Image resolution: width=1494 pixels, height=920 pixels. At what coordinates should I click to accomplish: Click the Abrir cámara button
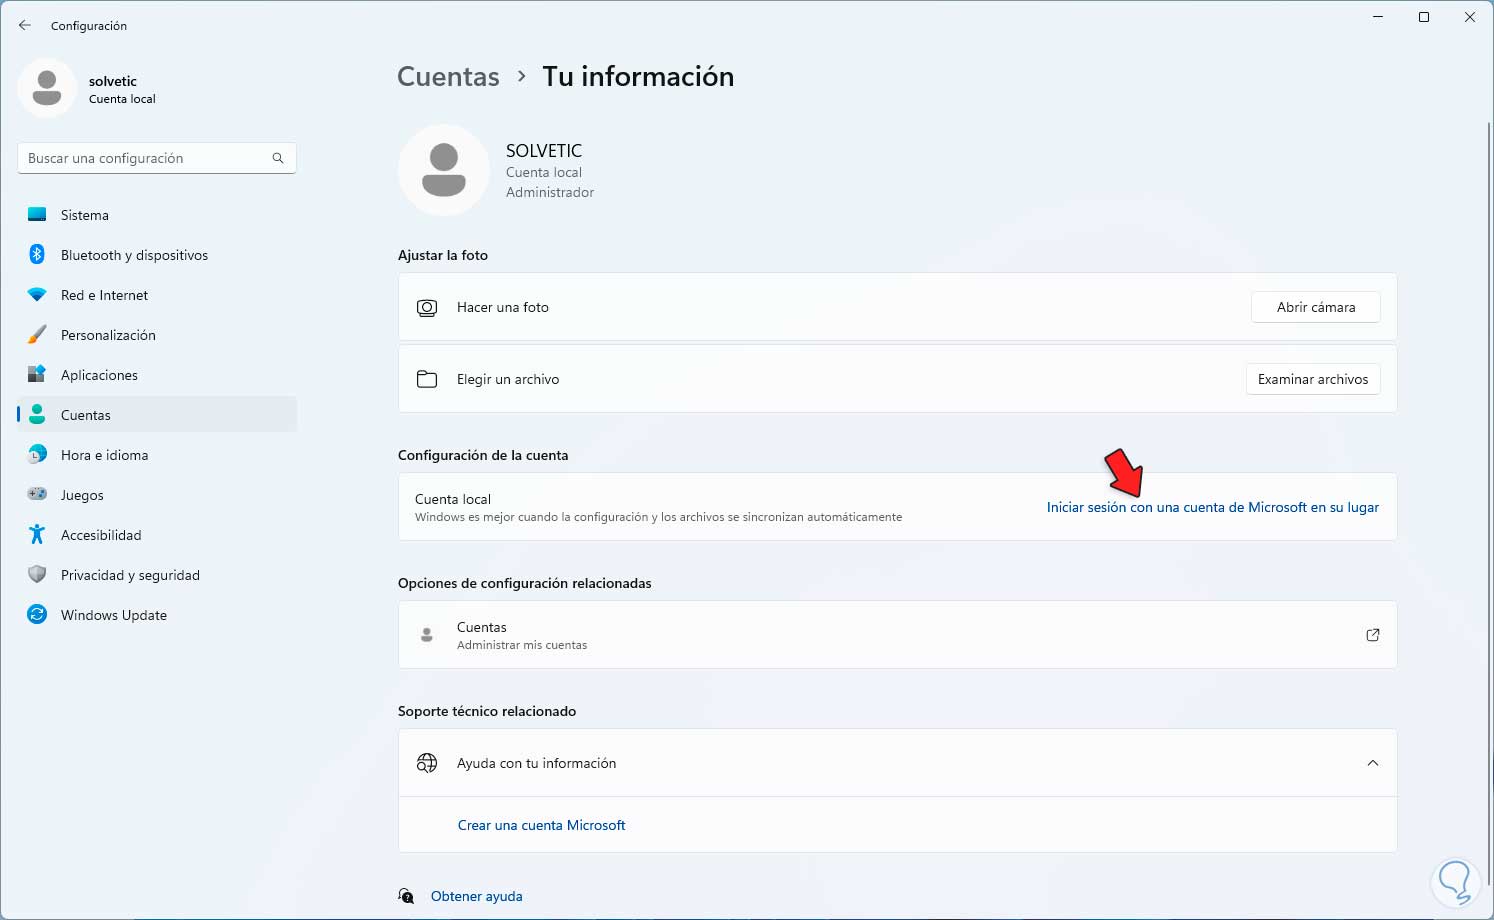tap(1316, 307)
